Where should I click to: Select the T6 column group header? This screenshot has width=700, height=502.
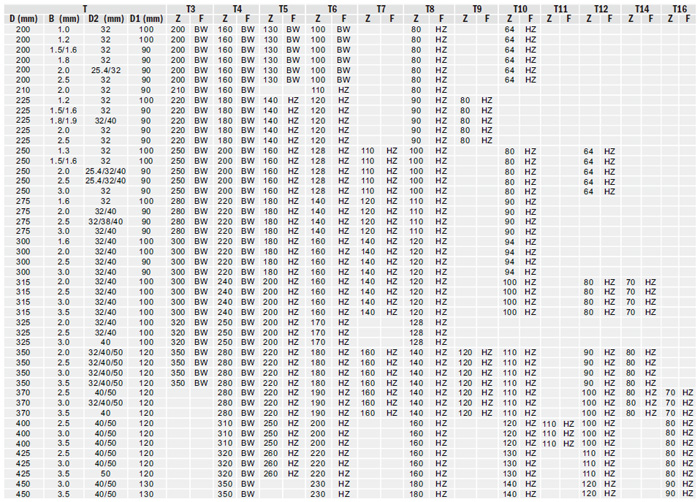tap(331, 8)
